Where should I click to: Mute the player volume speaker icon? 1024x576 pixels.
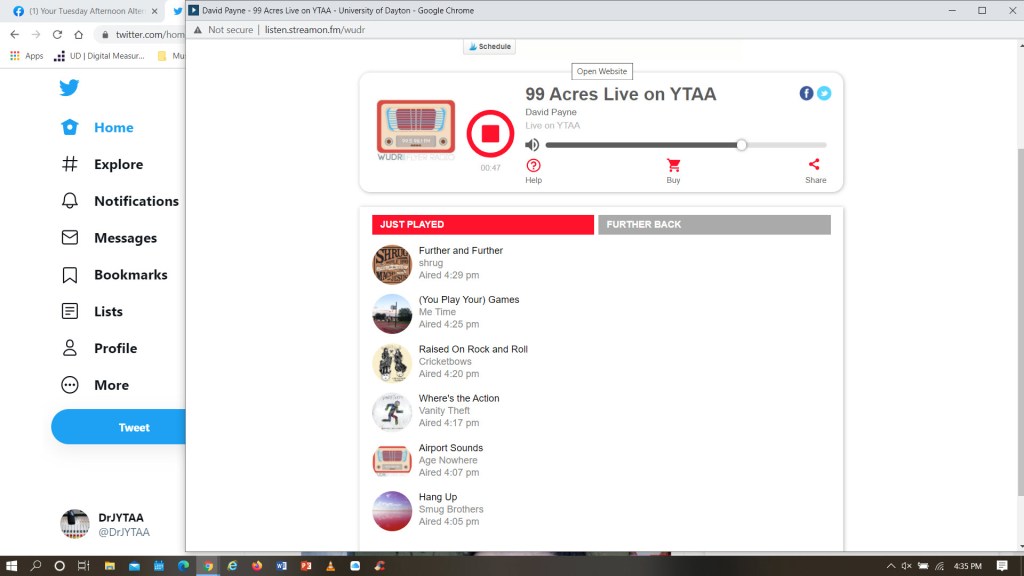point(532,145)
